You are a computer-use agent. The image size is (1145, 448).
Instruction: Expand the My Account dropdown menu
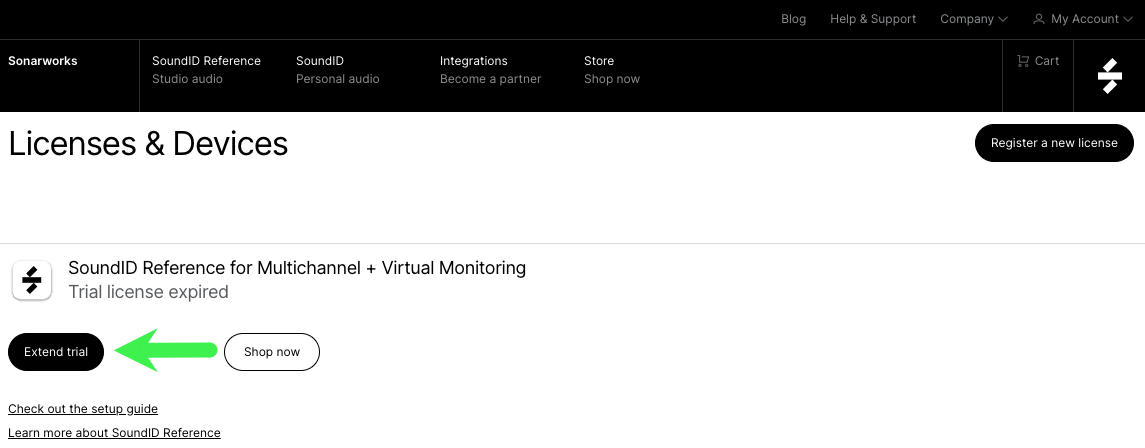[1083, 19]
